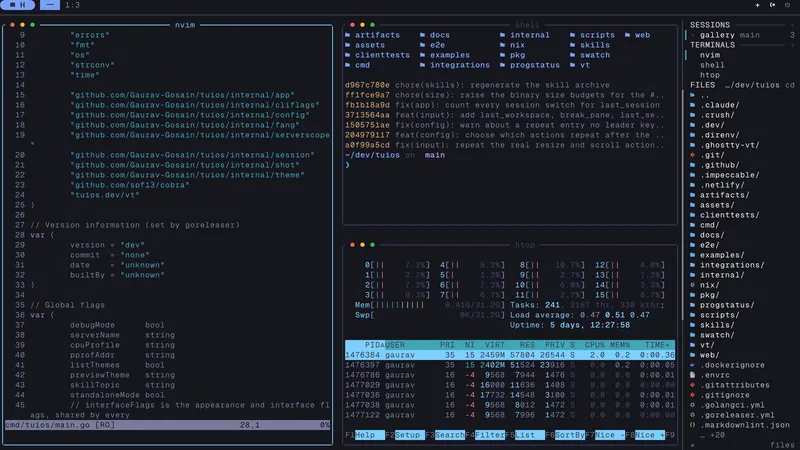Image resolution: width=800 pixels, height=450 pixels.
Task: Click the icon beside .golangci.yml
Action: [692, 405]
